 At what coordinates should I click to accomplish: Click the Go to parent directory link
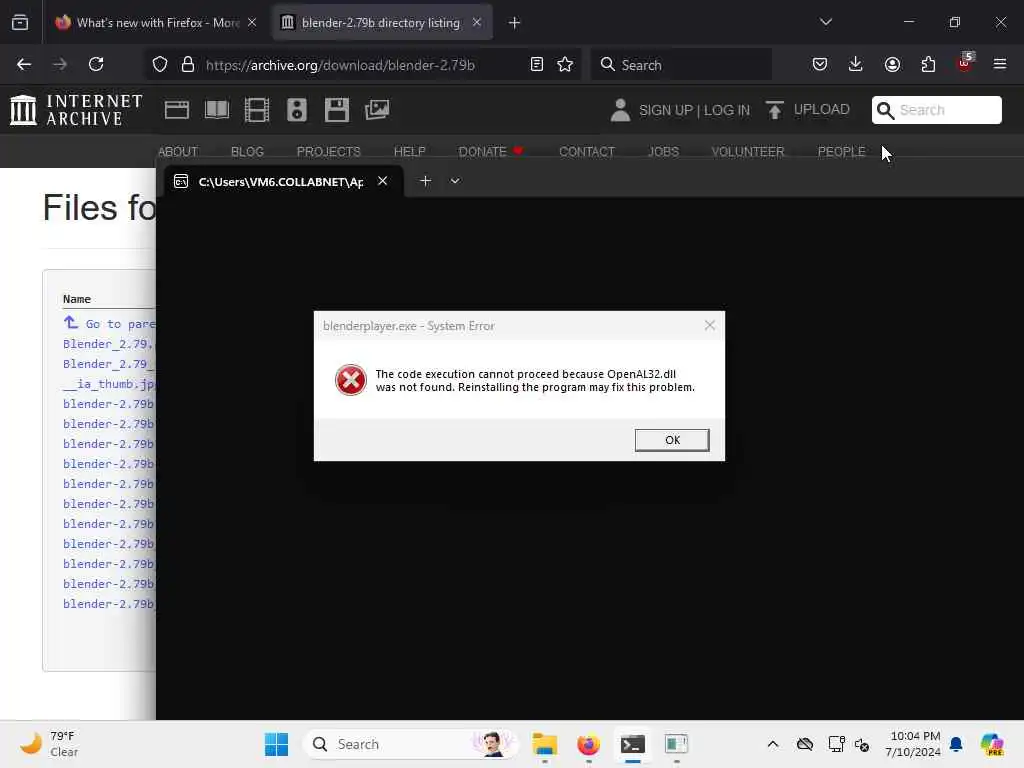pyautogui.click(x=109, y=323)
